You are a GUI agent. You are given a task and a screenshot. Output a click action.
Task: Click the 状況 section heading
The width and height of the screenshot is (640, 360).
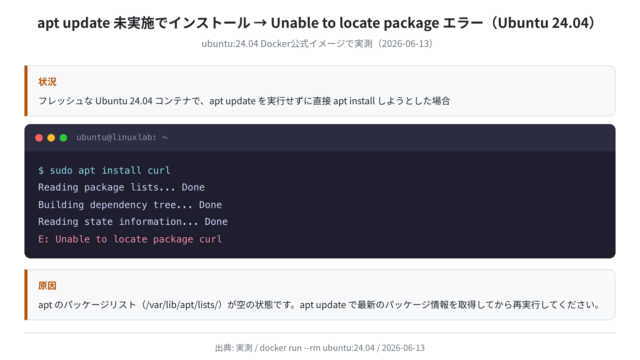47,82
